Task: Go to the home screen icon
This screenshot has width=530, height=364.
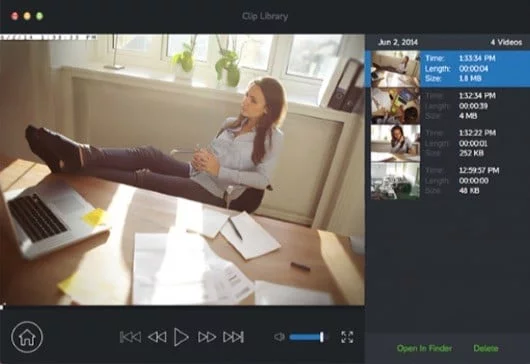Action: pos(27,337)
